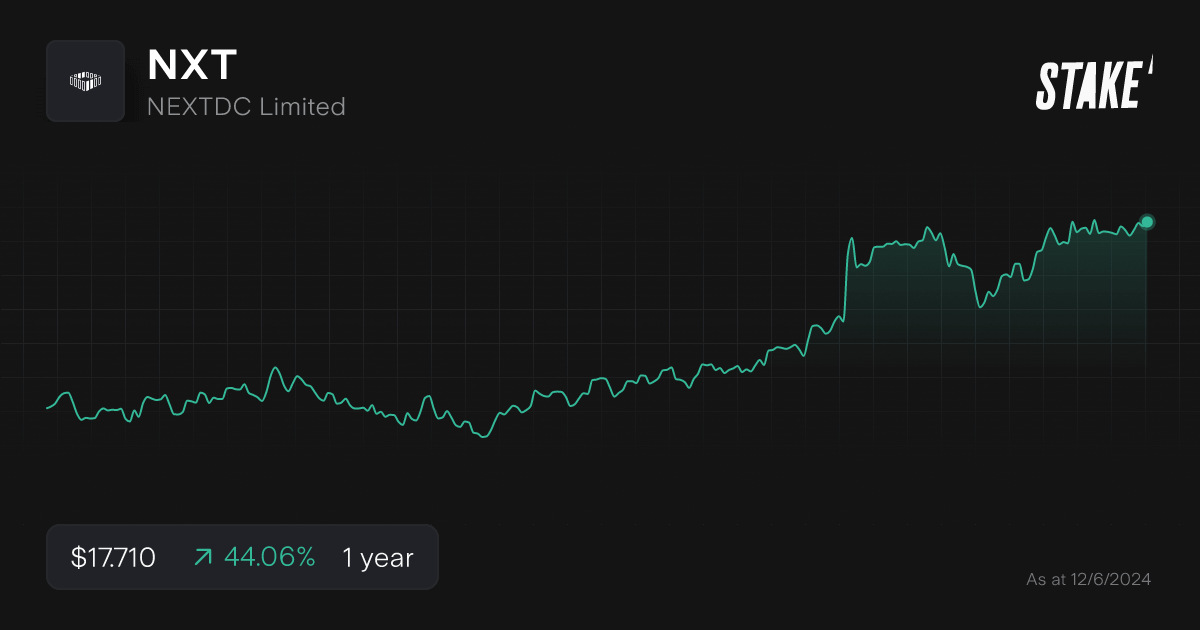Click the NEXTDC company logo icon
This screenshot has height=630, width=1200.
(x=85, y=81)
